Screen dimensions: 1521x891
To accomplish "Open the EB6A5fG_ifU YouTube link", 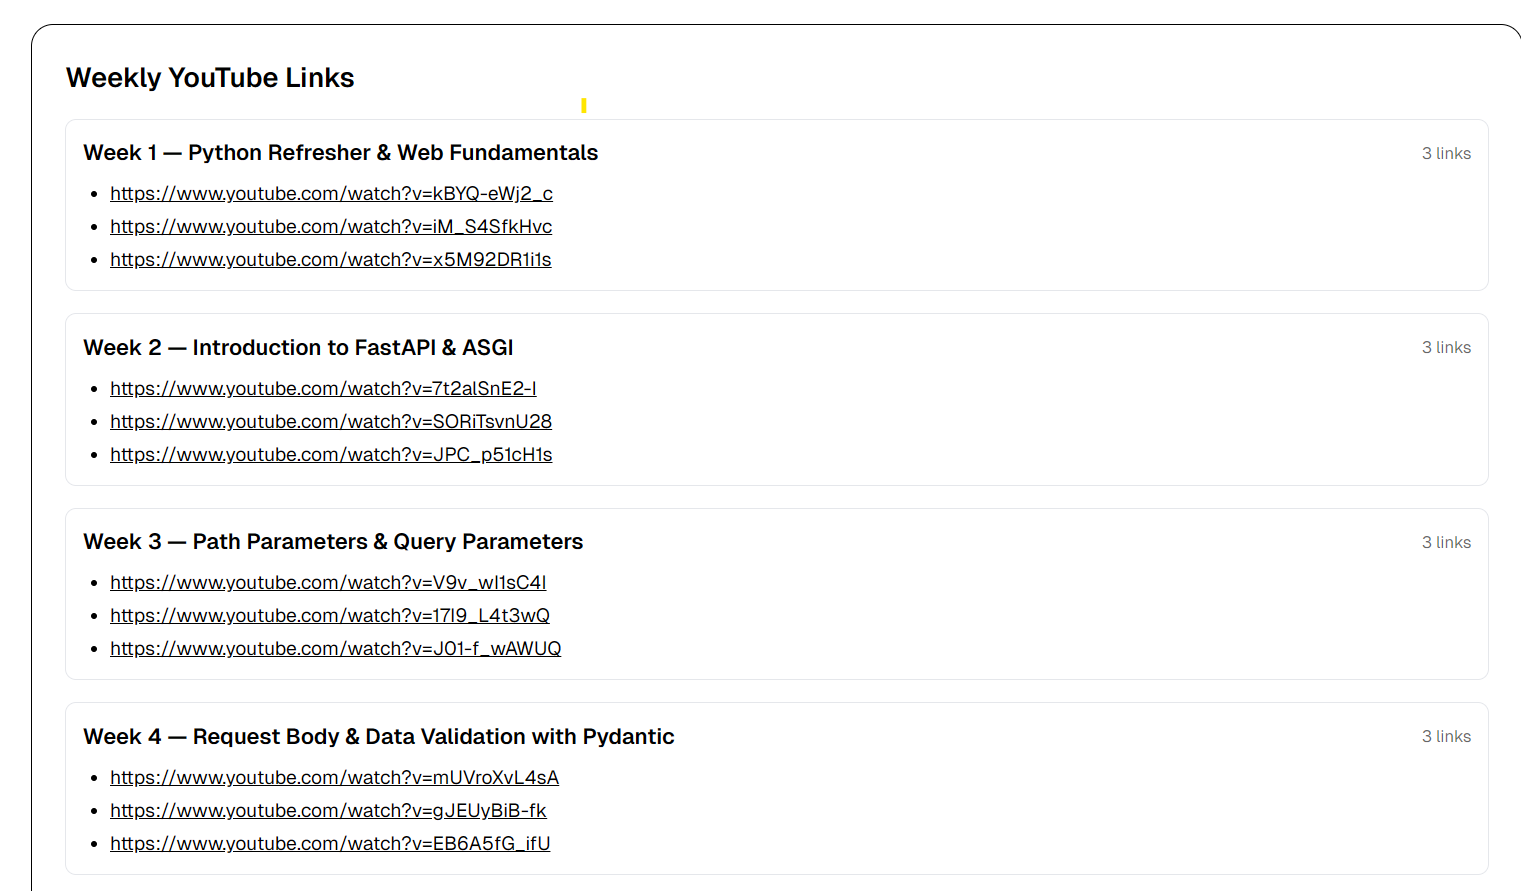I will point(330,843).
